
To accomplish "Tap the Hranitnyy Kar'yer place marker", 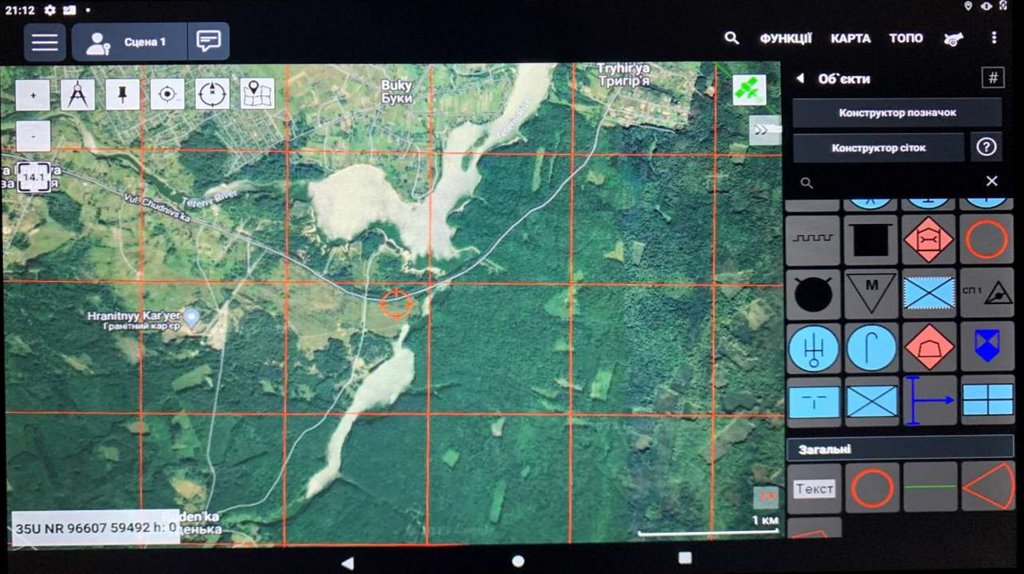I will (191, 317).
